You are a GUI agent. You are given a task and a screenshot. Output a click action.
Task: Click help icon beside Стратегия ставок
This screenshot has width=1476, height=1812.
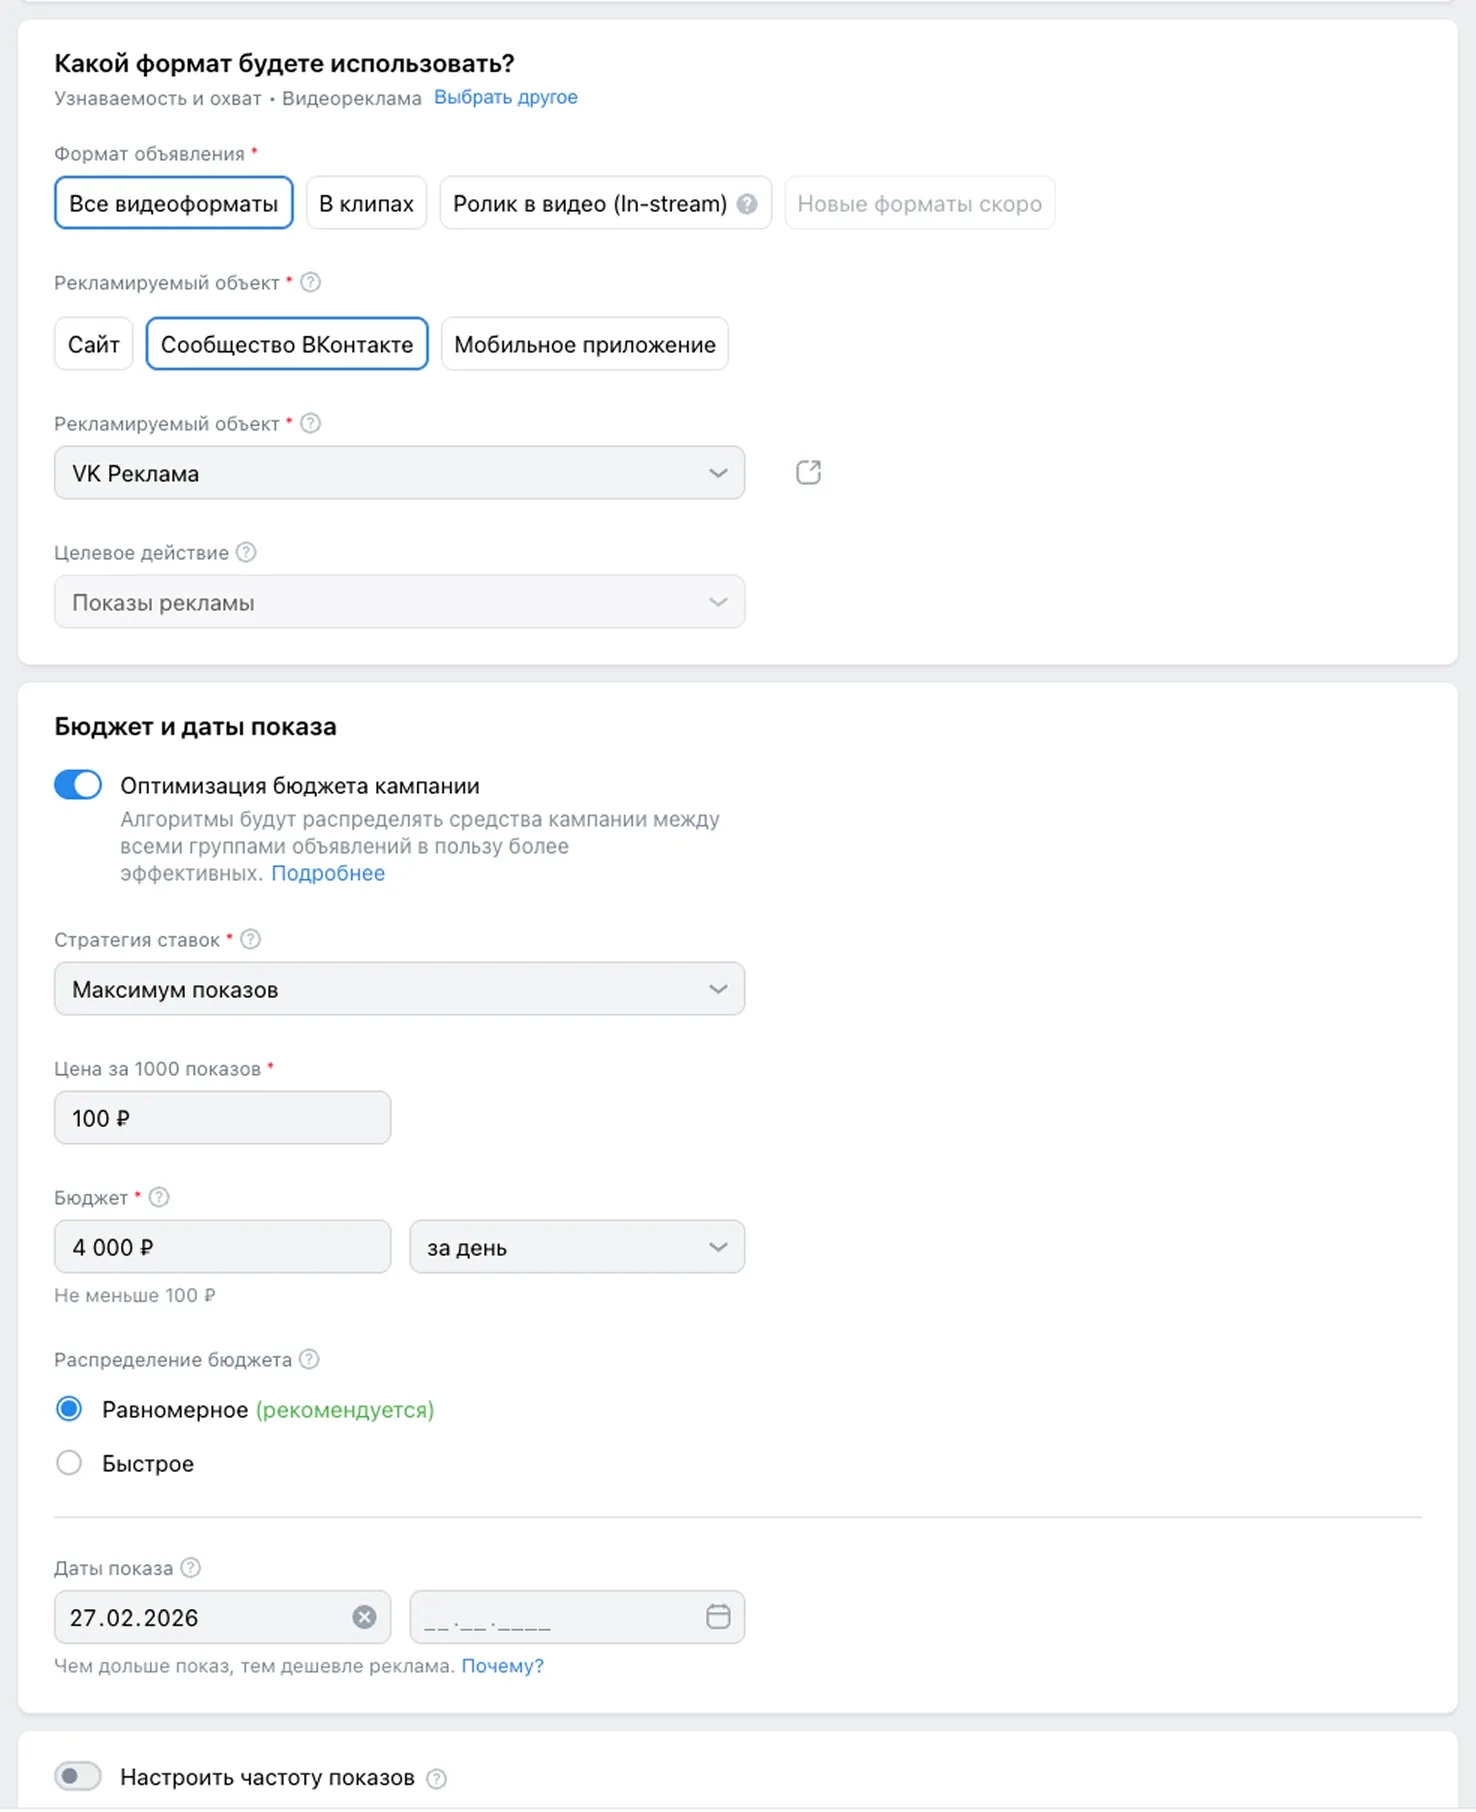[251, 939]
